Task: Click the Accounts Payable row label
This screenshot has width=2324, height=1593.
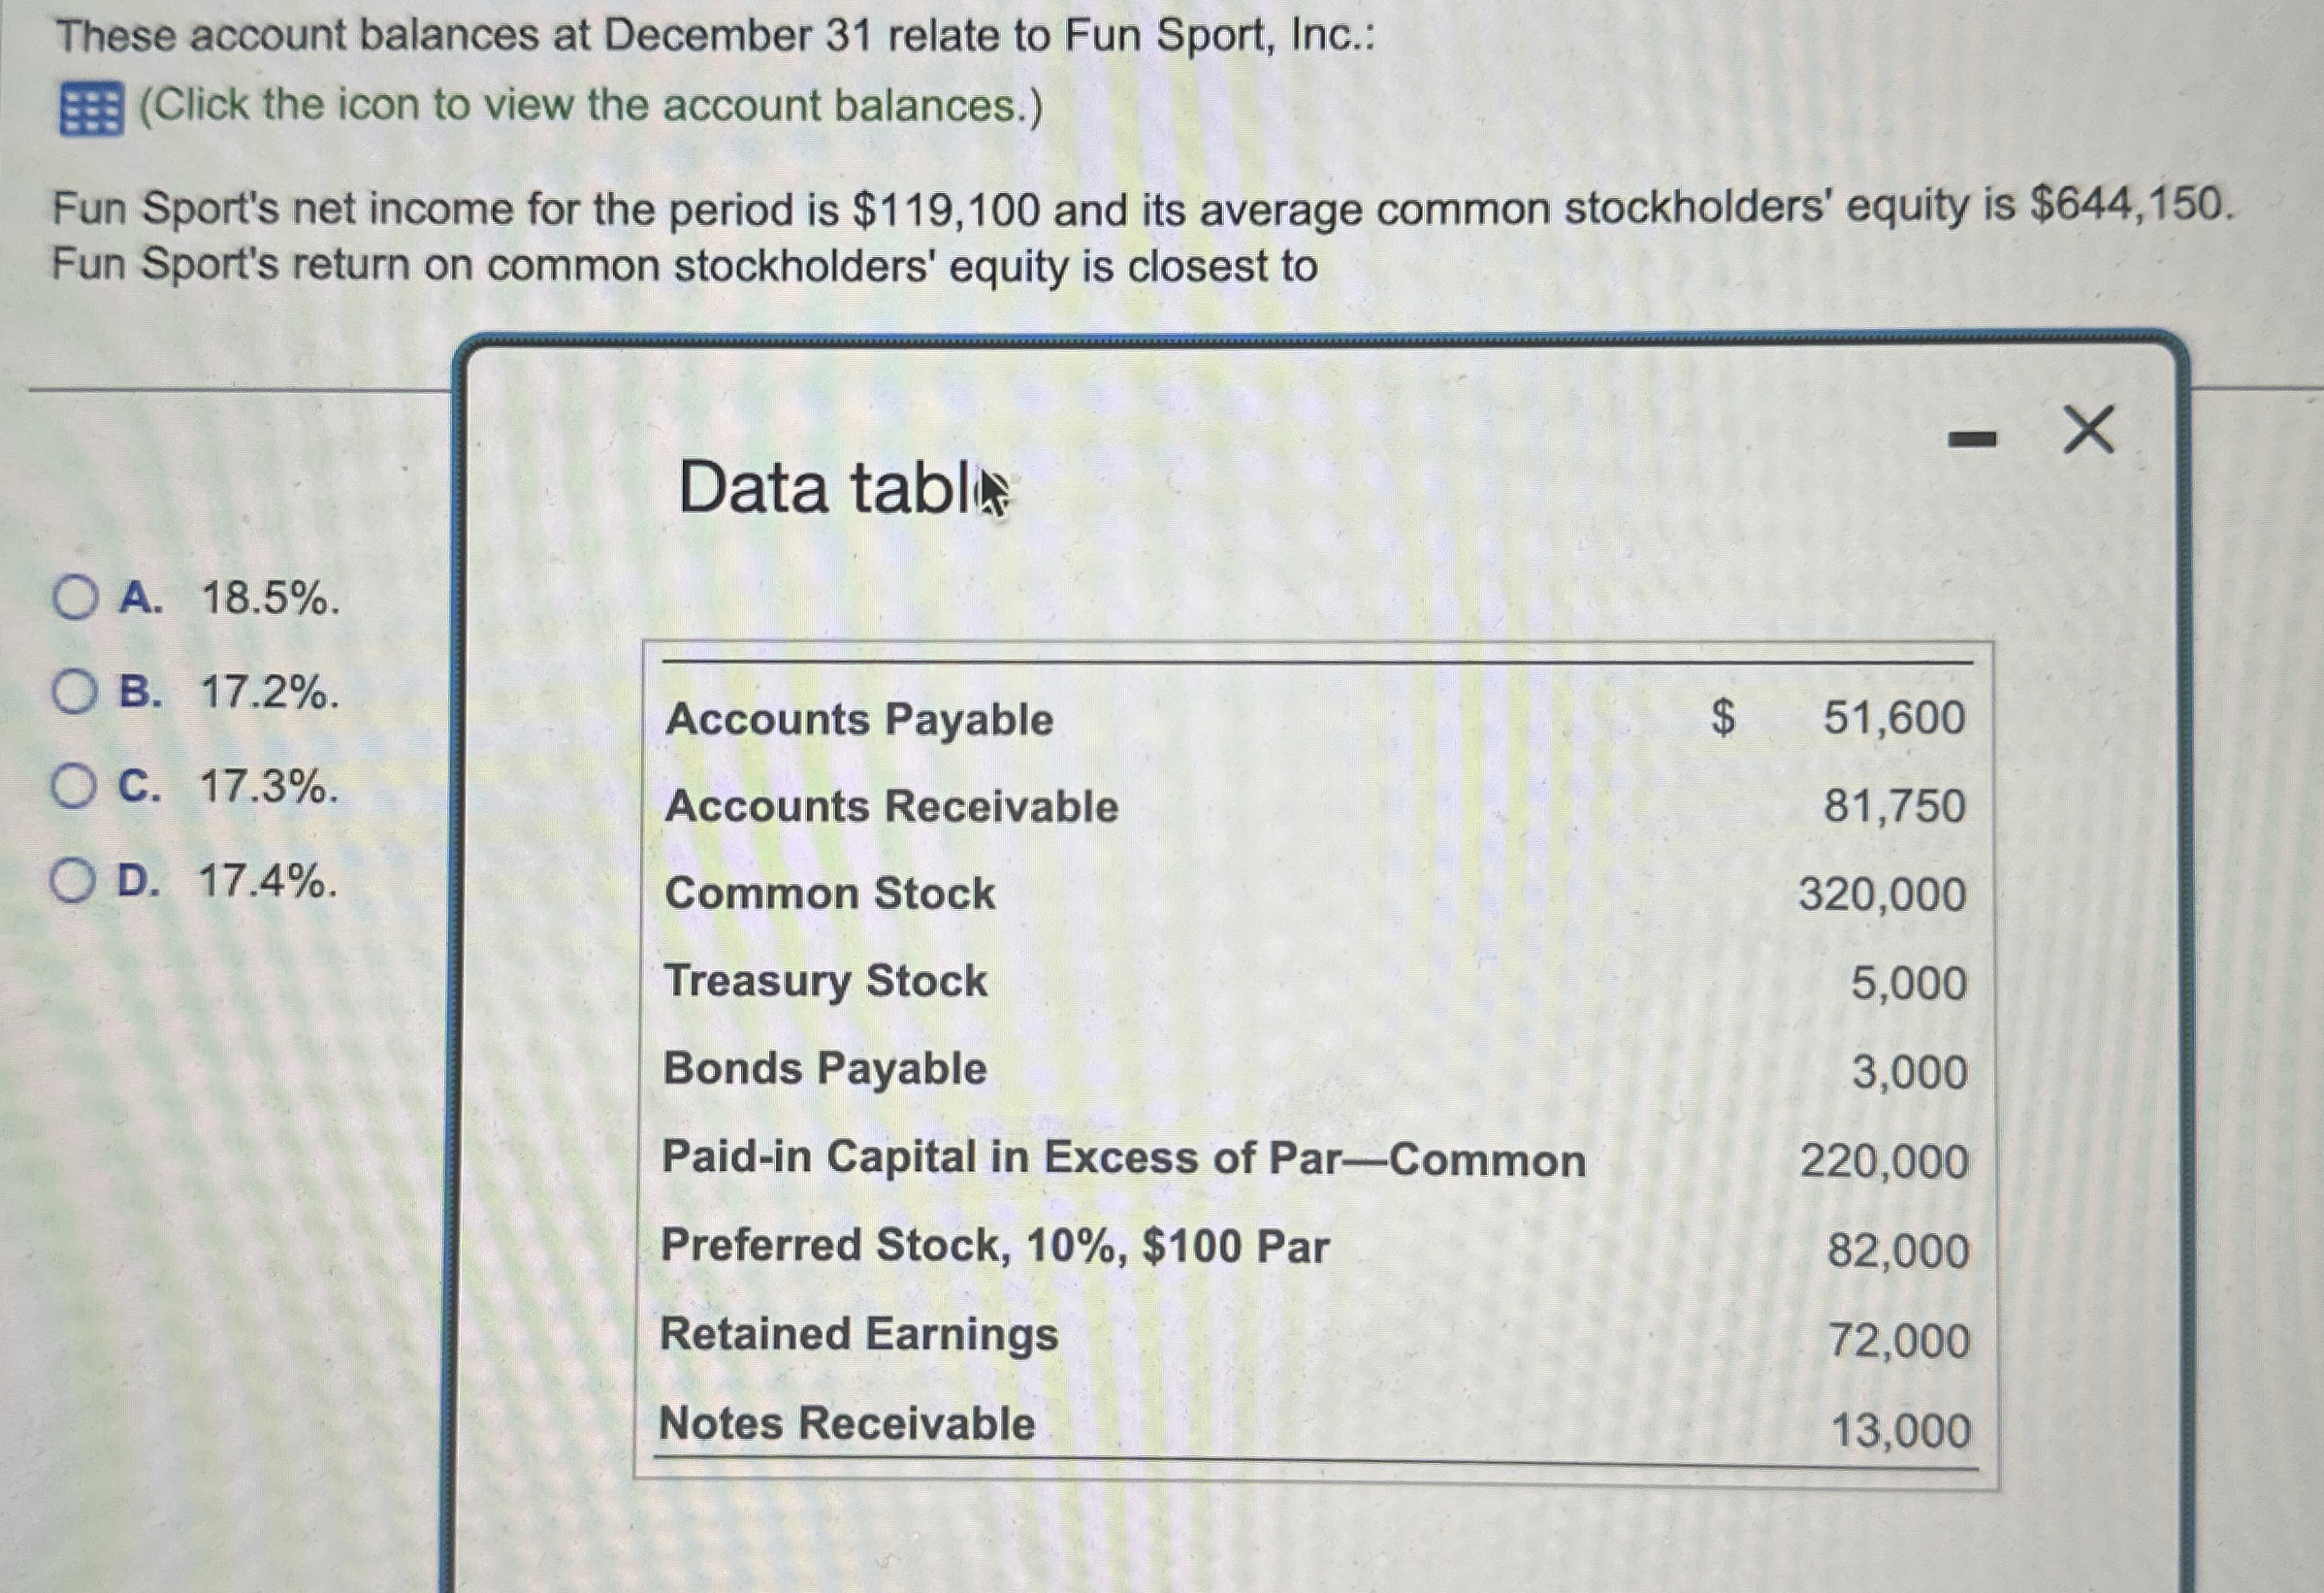Action: coord(859,719)
